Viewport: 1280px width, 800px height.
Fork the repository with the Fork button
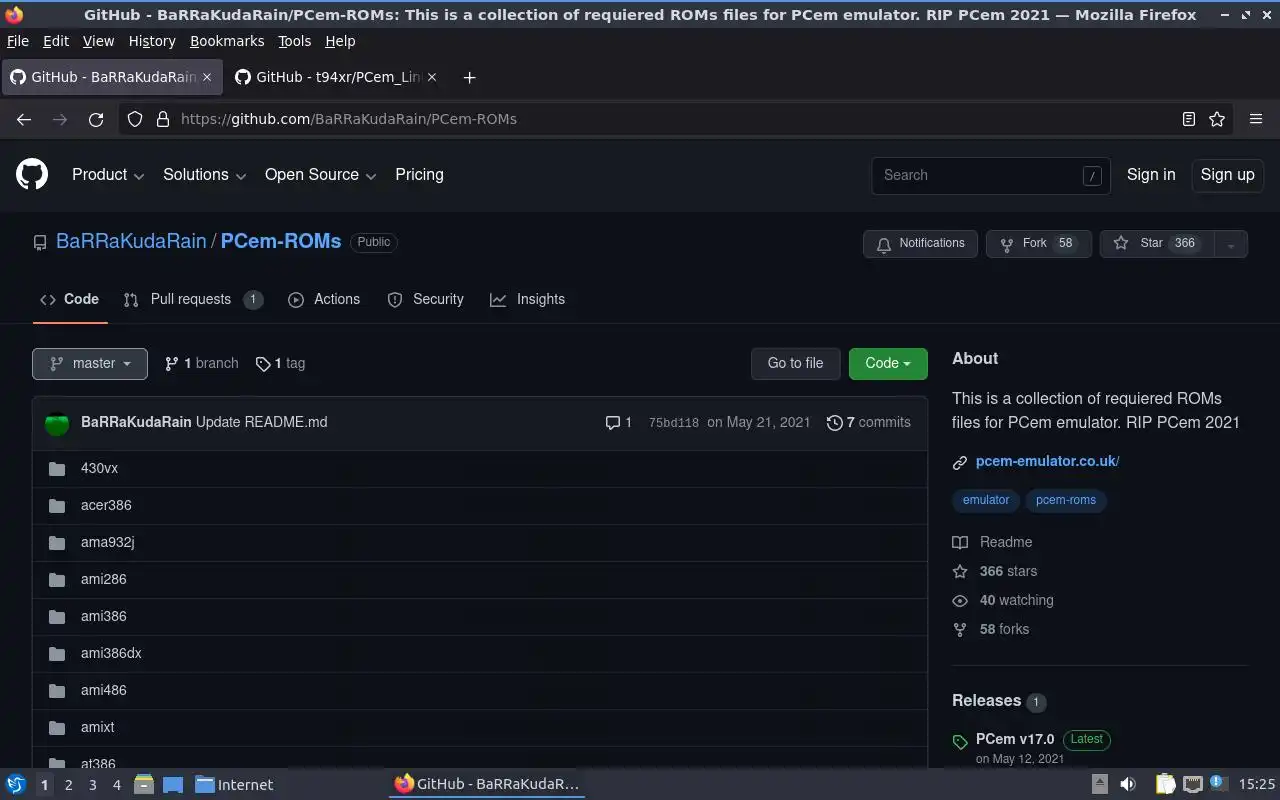tap(1038, 243)
